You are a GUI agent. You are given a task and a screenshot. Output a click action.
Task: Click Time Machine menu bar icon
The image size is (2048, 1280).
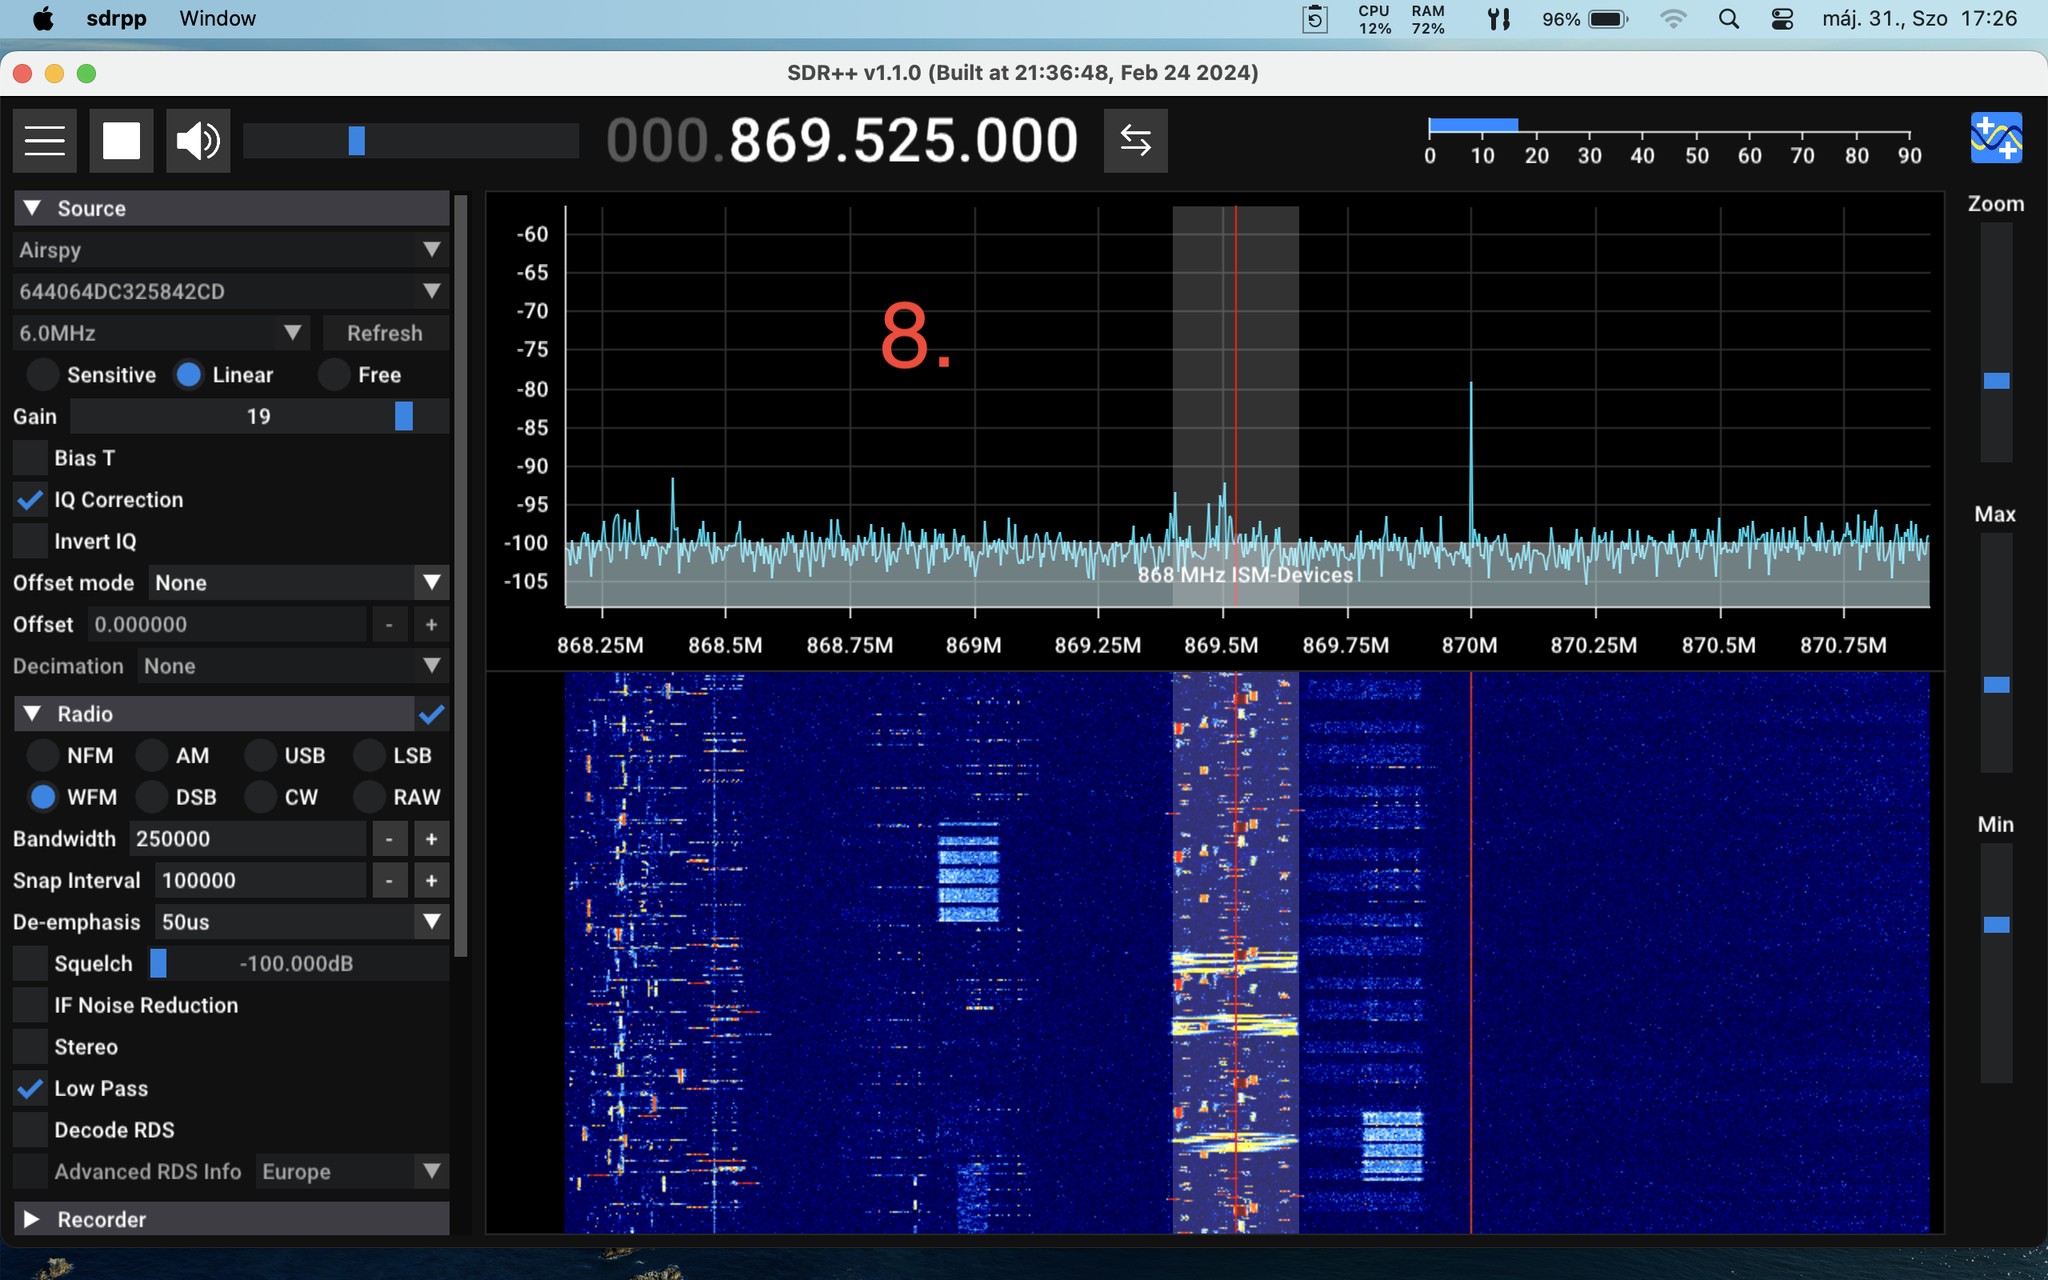1315,19
